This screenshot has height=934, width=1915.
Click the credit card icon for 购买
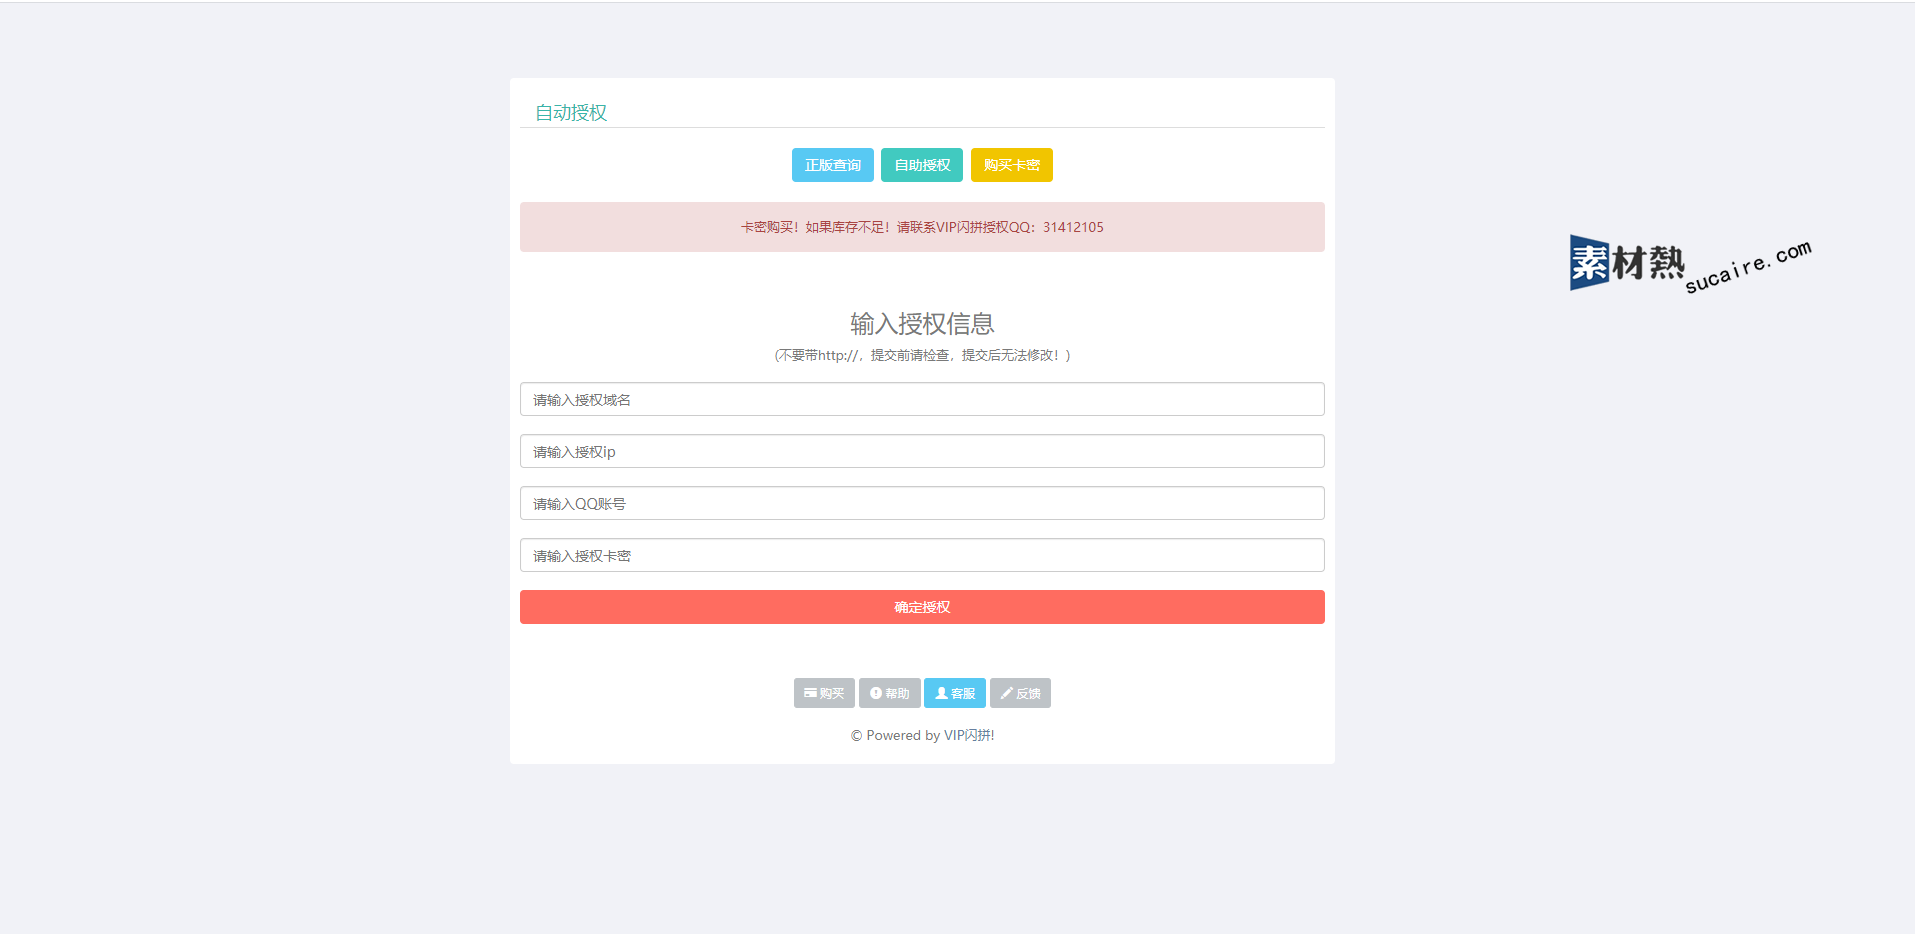(x=810, y=693)
